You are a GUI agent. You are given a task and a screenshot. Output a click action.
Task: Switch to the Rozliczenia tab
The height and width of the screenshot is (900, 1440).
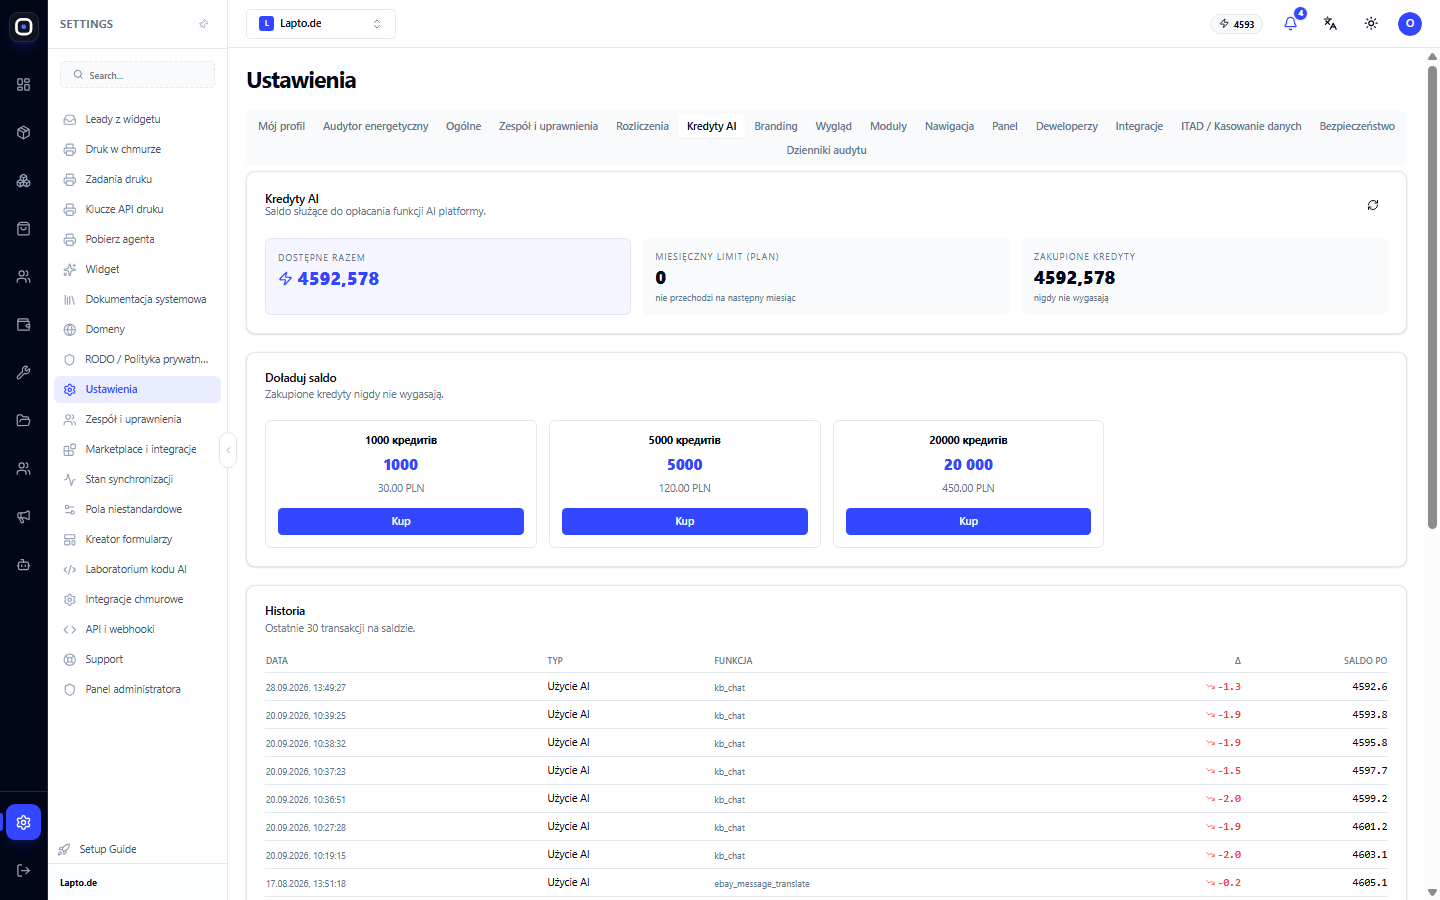(642, 126)
